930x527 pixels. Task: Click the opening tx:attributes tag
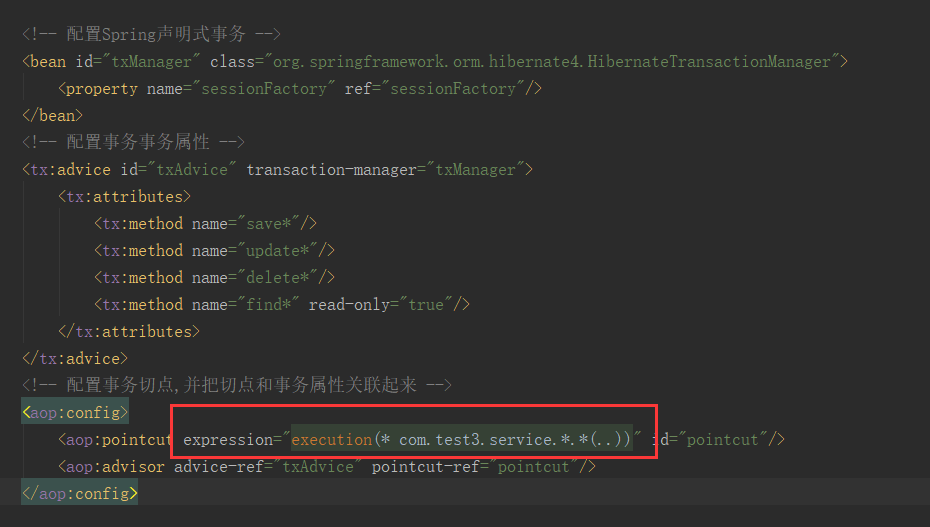tap(125, 197)
